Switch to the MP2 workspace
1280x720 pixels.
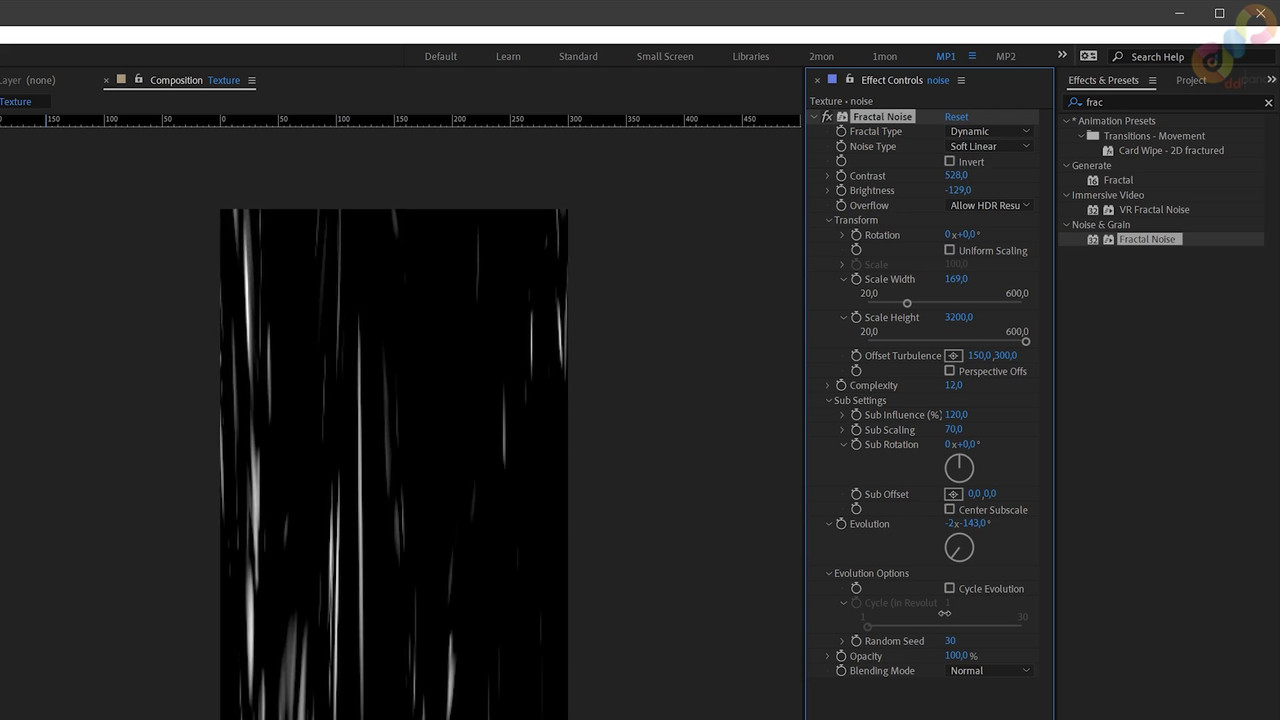[1006, 57]
